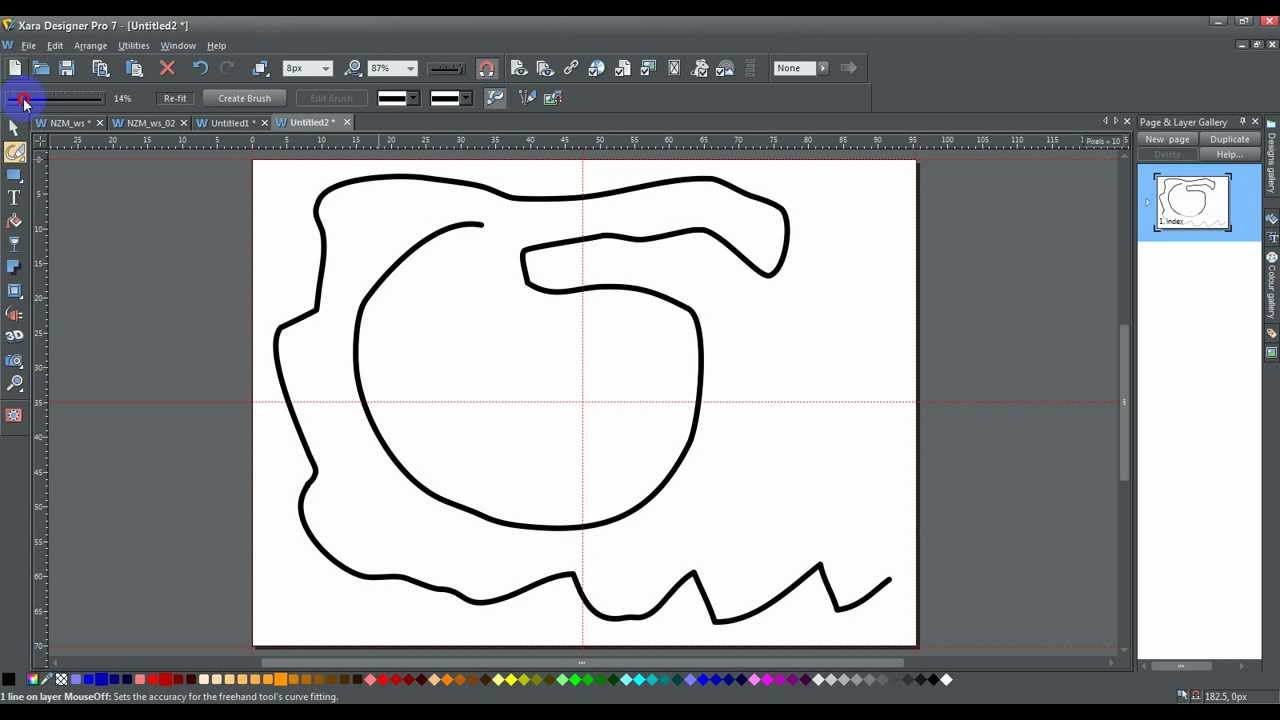
Task: Select the Transparency wine-glass tool
Action: click(x=14, y=244)
